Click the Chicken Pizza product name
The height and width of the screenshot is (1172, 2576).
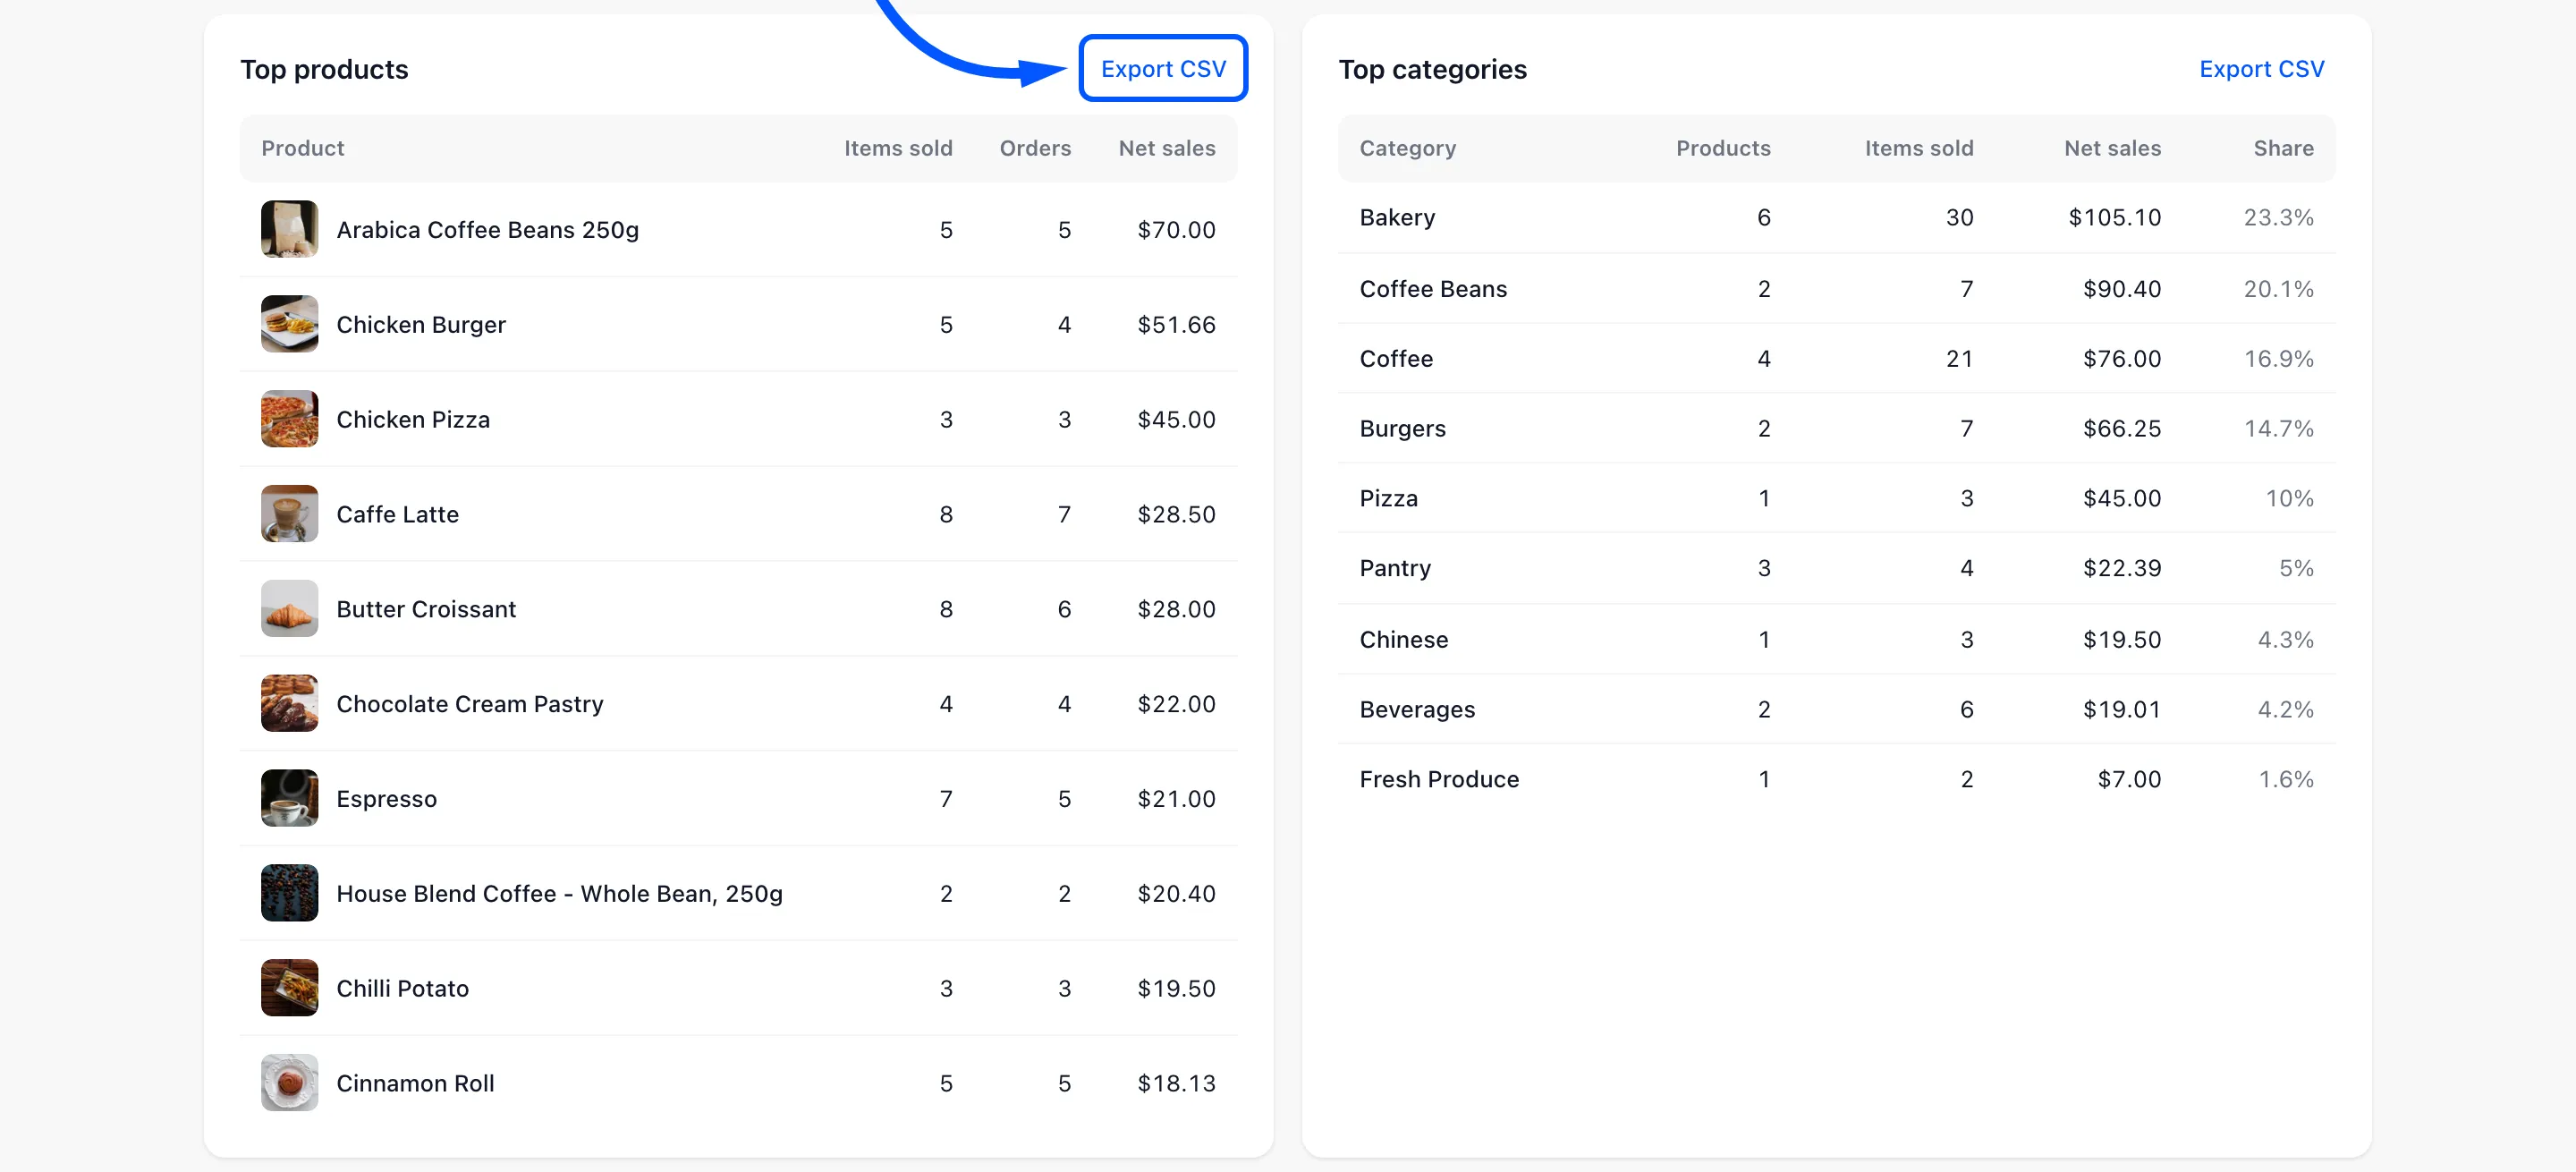click(413, 420)
